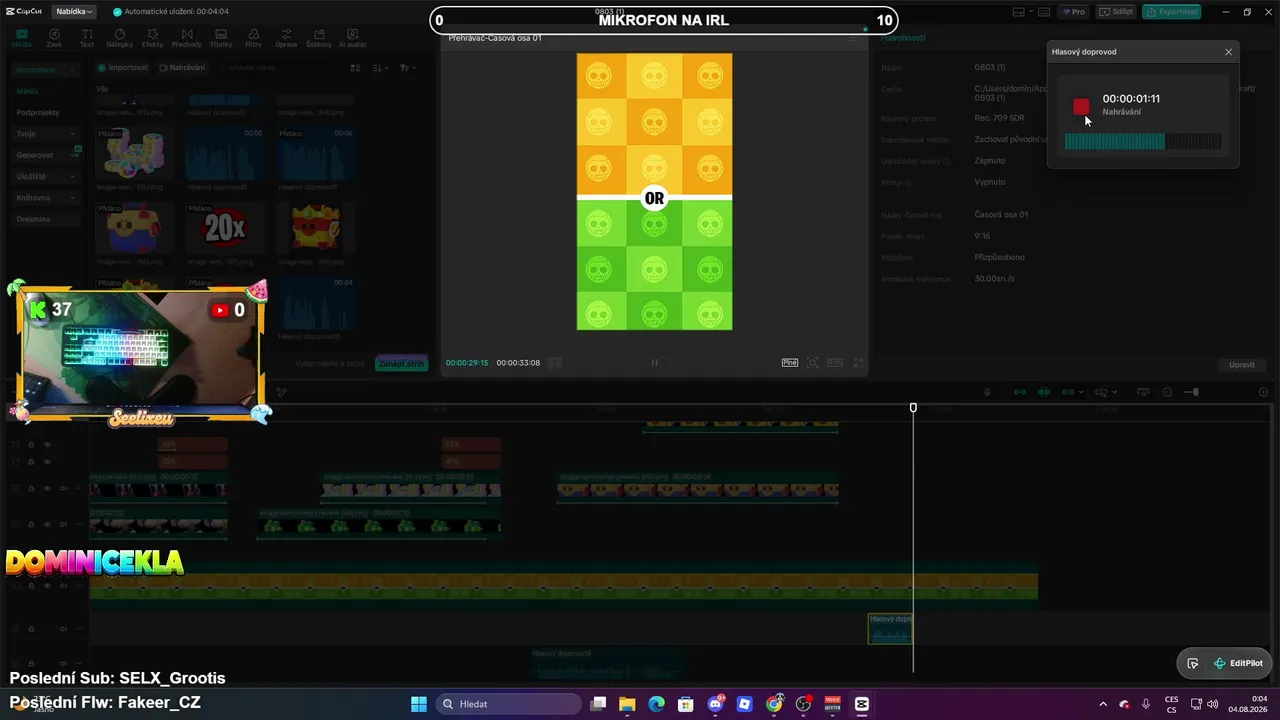Image resolution: width=1280 pixels, height=720 pixels.
Task: Click the timeline playhead marker
Action: [913, 408]
